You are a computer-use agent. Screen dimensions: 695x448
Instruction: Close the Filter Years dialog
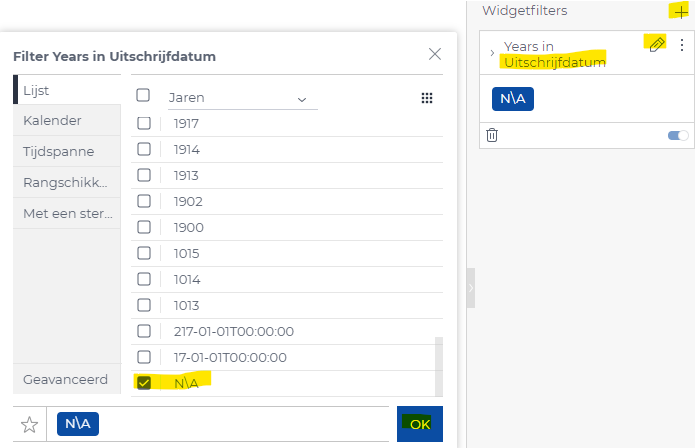(x=435, y=54)
